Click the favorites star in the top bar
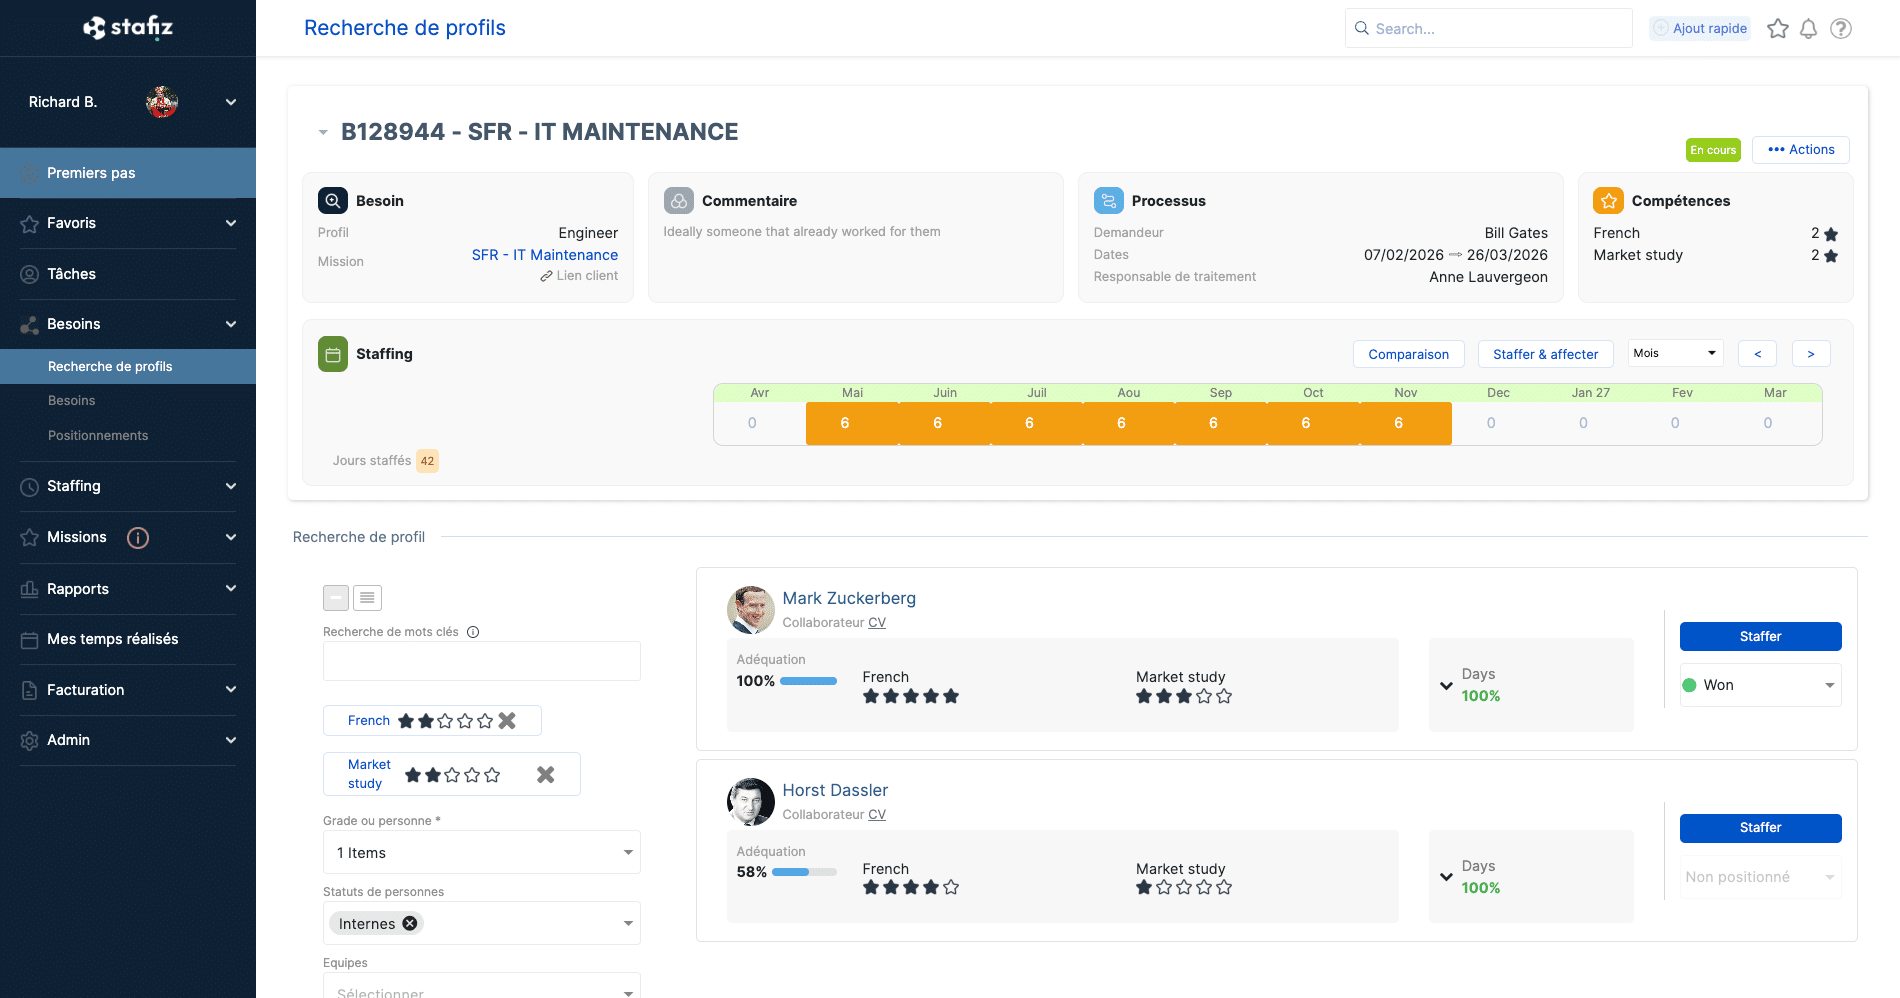 click(1778, 28)
